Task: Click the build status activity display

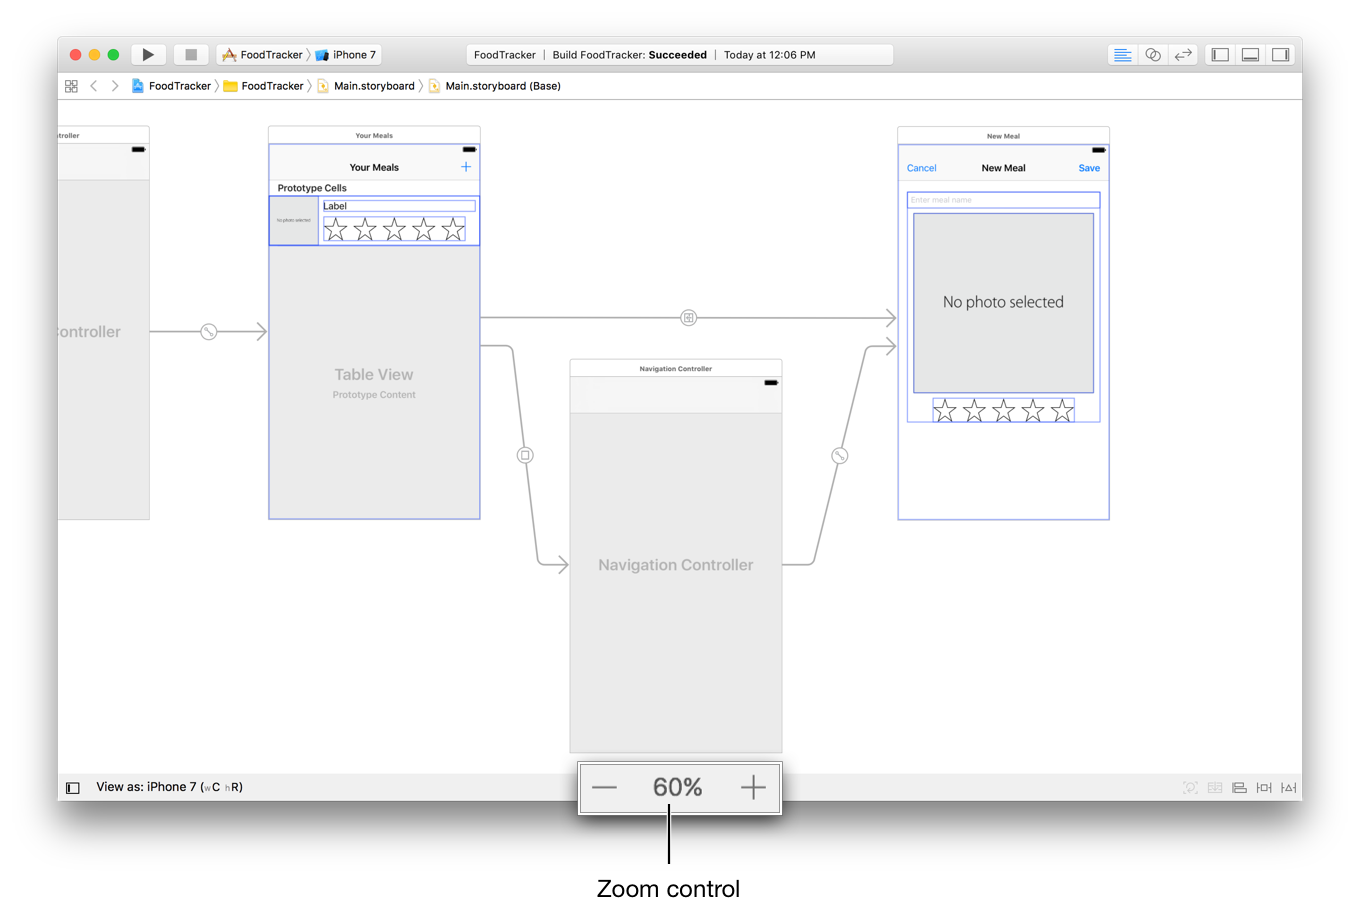Action: [680, 55]
